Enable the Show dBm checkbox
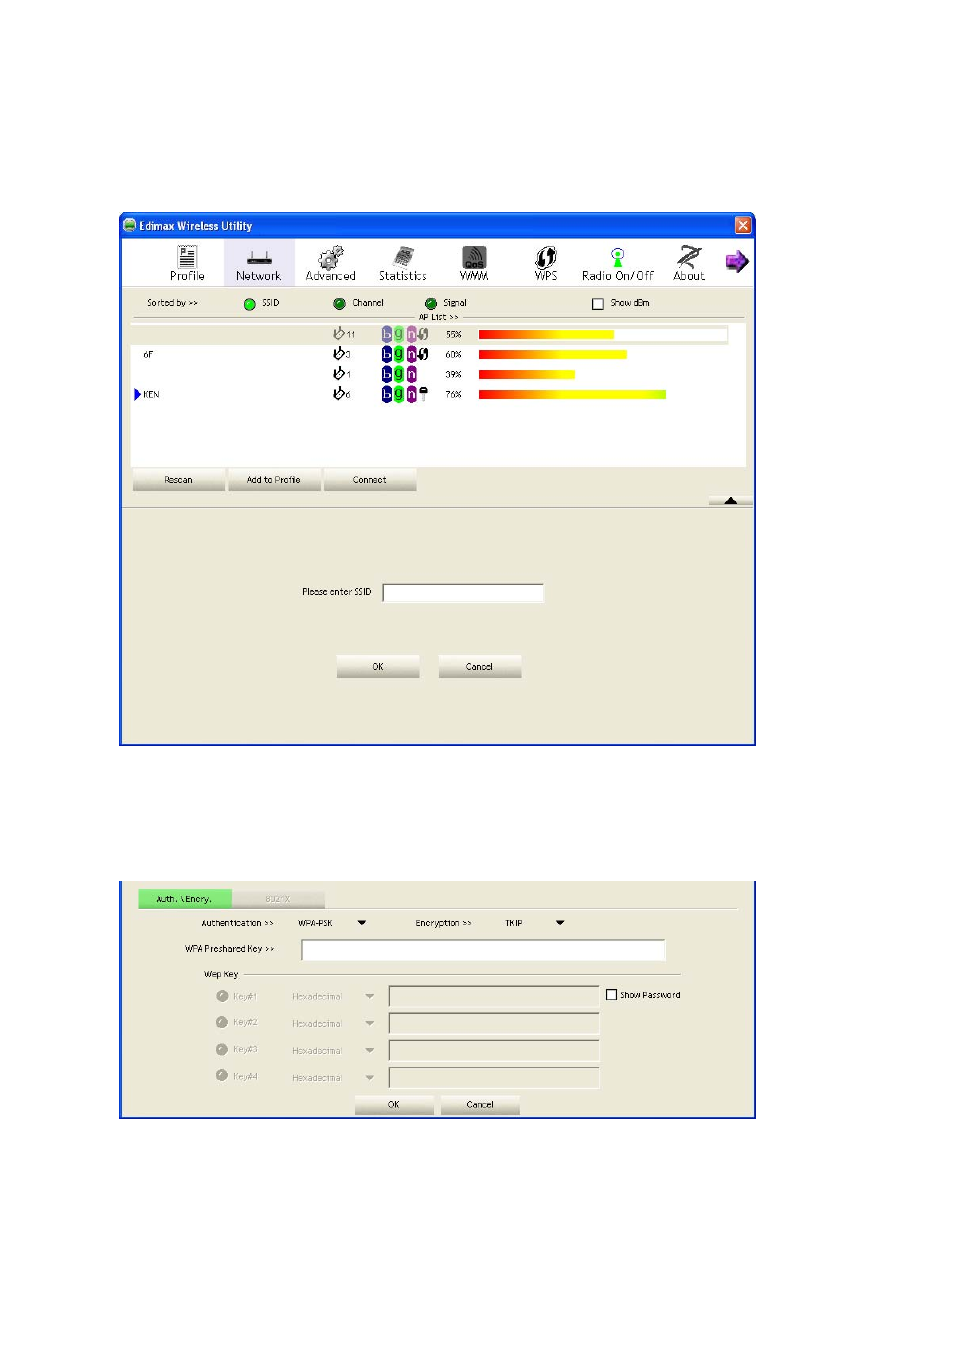Image resolution: width=954 pixels, height=1350 pixels. click(598, 304)
